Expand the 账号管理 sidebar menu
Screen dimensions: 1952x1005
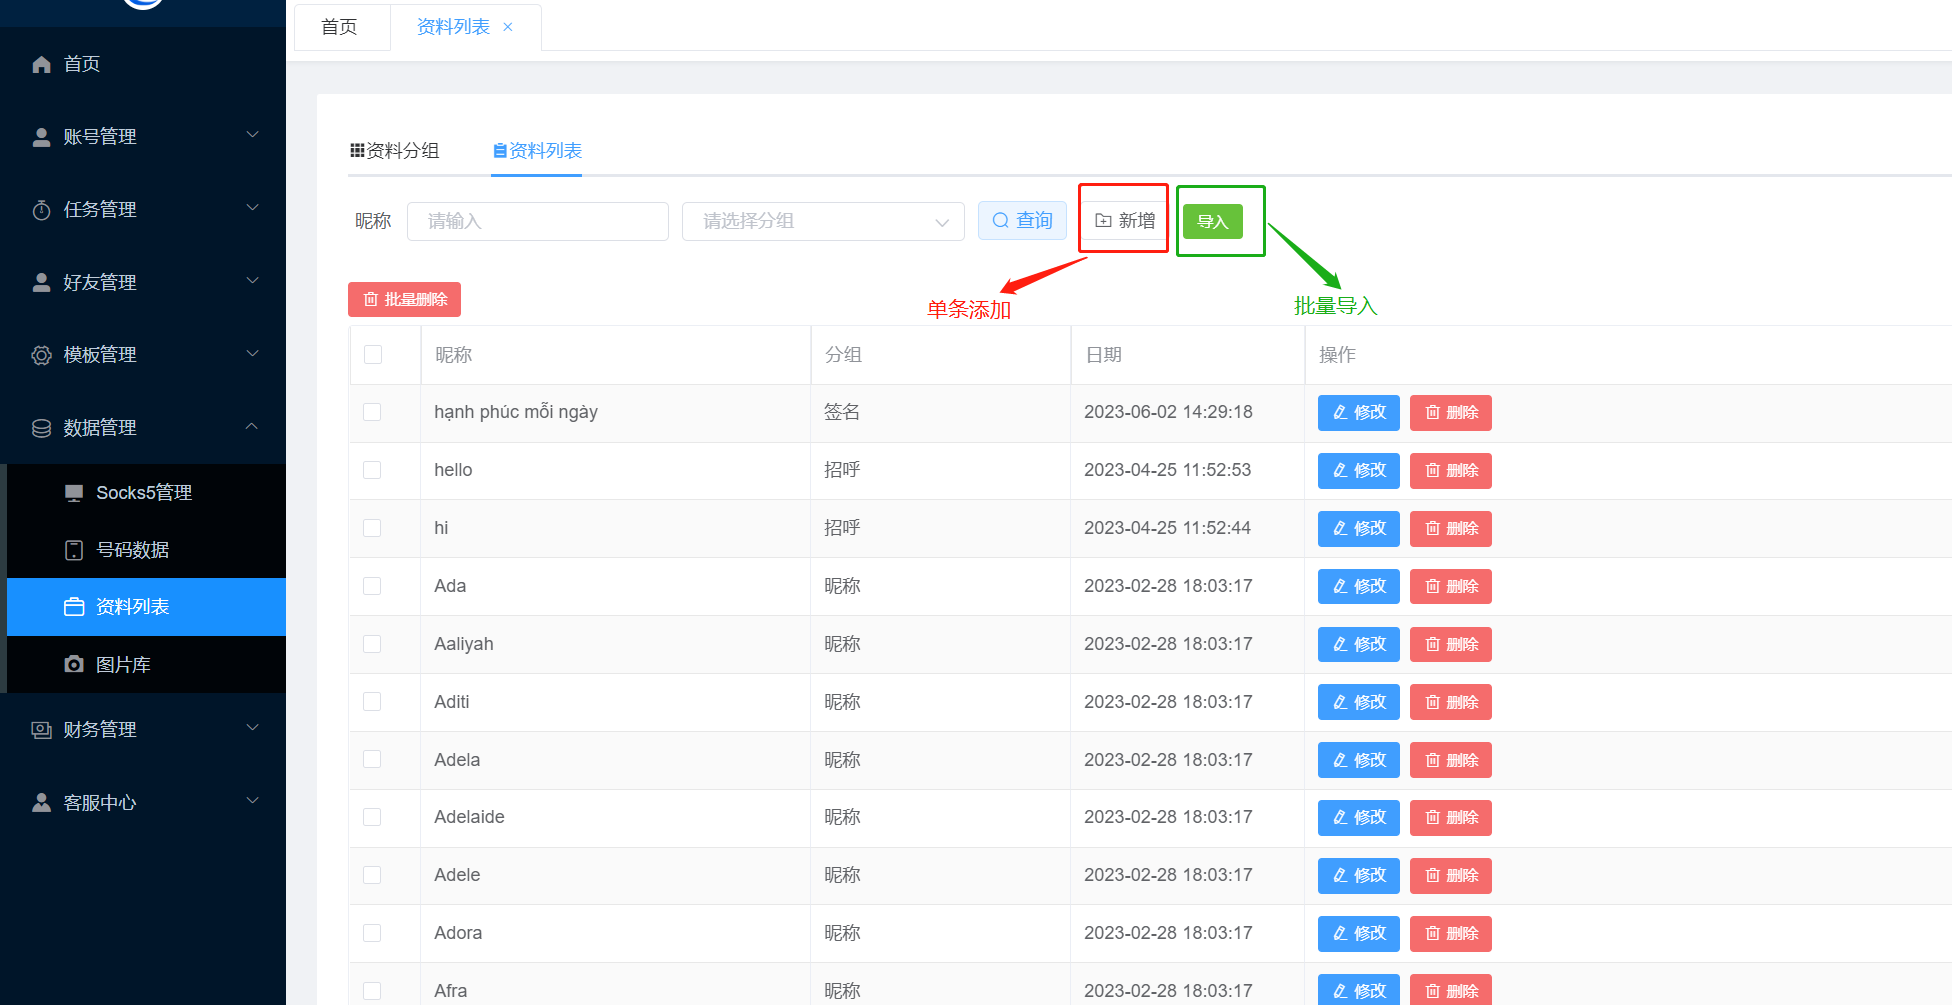coord(143,137)
